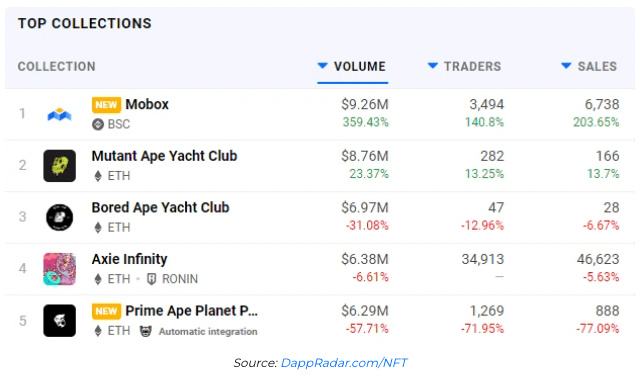The height and width of the screenshot is (381, 641).
Task: Sort by the Traders column arrow
Action: tap(433, 65)
